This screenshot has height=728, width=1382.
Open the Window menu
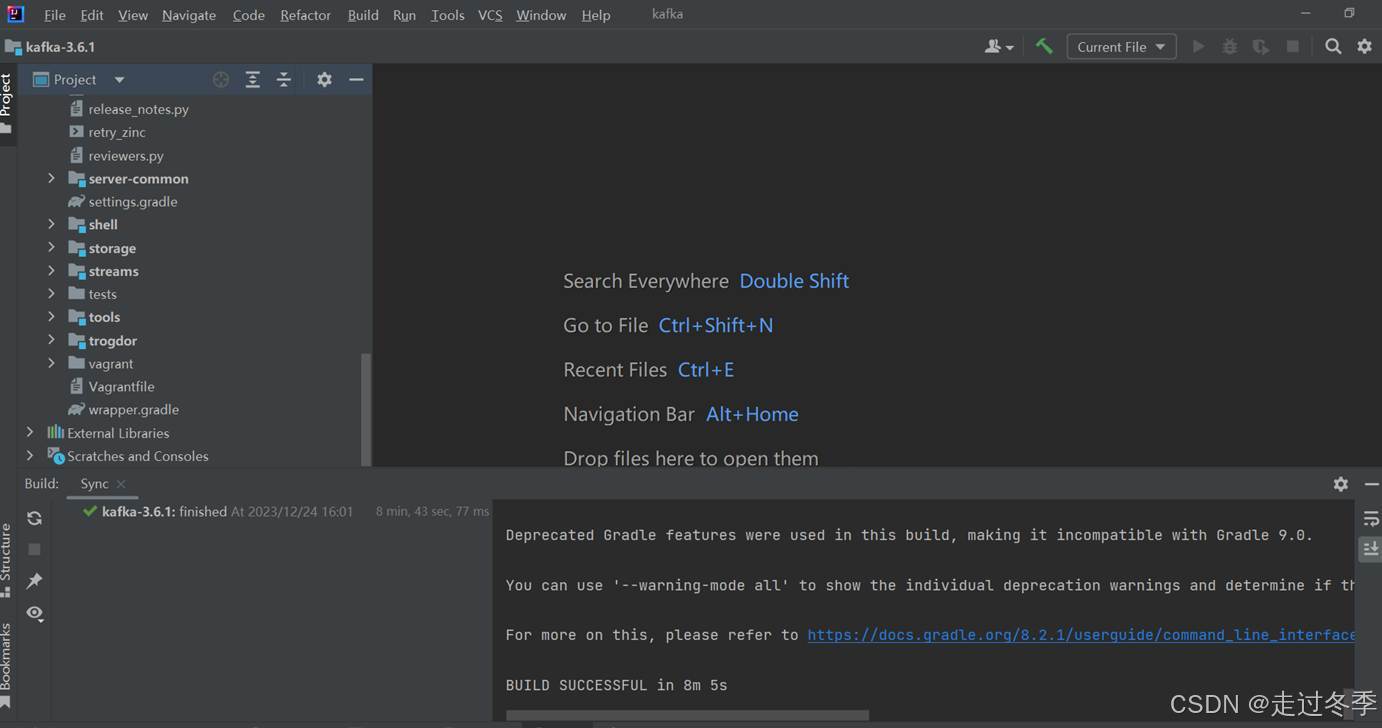[x=541, y=15]
